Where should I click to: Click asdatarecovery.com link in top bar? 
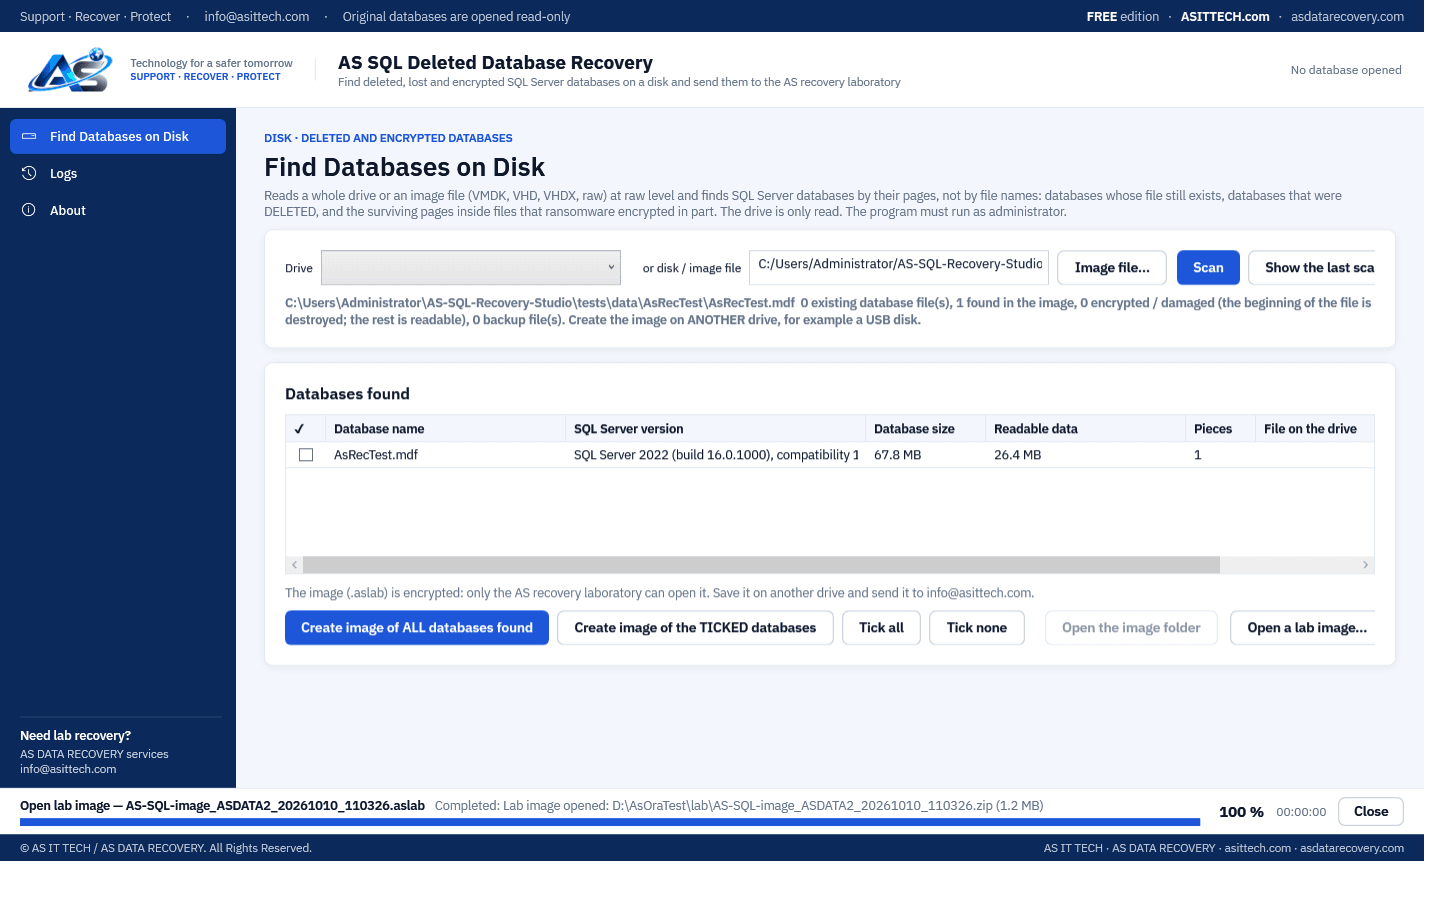coord(1347,16)
